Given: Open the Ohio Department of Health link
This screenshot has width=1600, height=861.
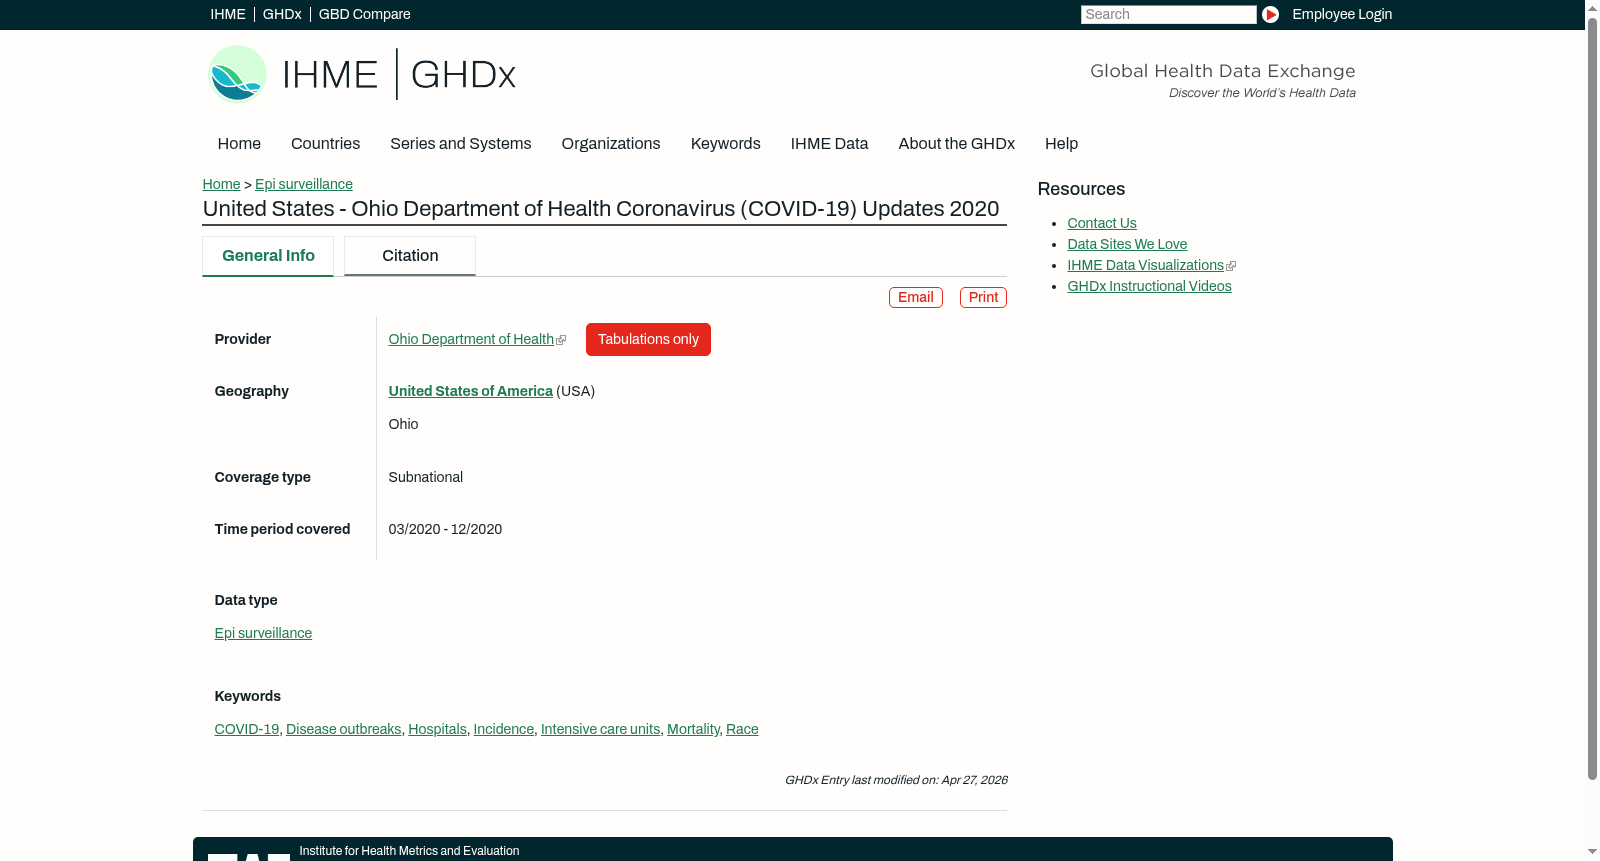Looking at the screenshot, I should [471, 339].
